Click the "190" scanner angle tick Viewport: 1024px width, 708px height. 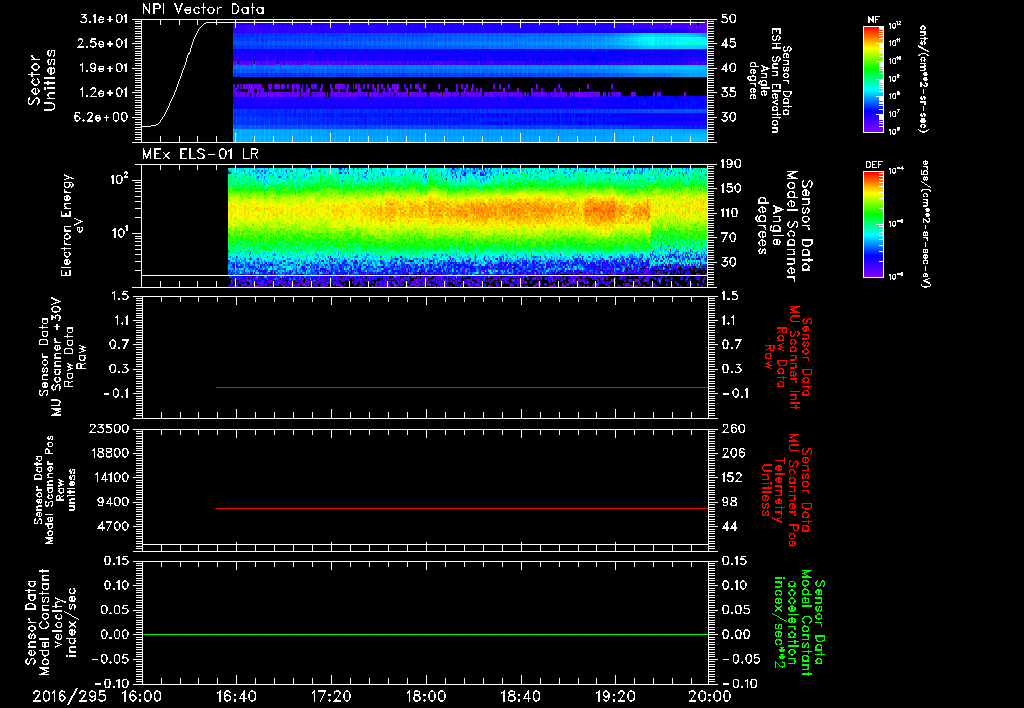coord(732,164)
